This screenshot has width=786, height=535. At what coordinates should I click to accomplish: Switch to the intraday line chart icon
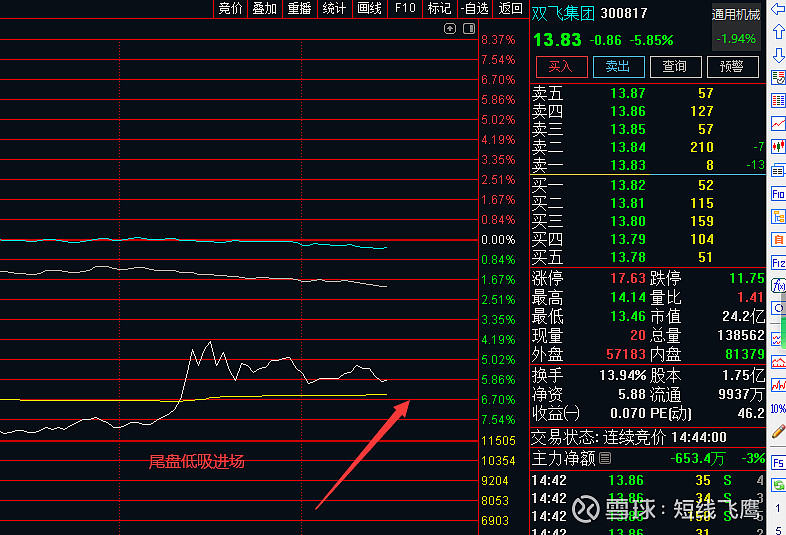point(778,123)
